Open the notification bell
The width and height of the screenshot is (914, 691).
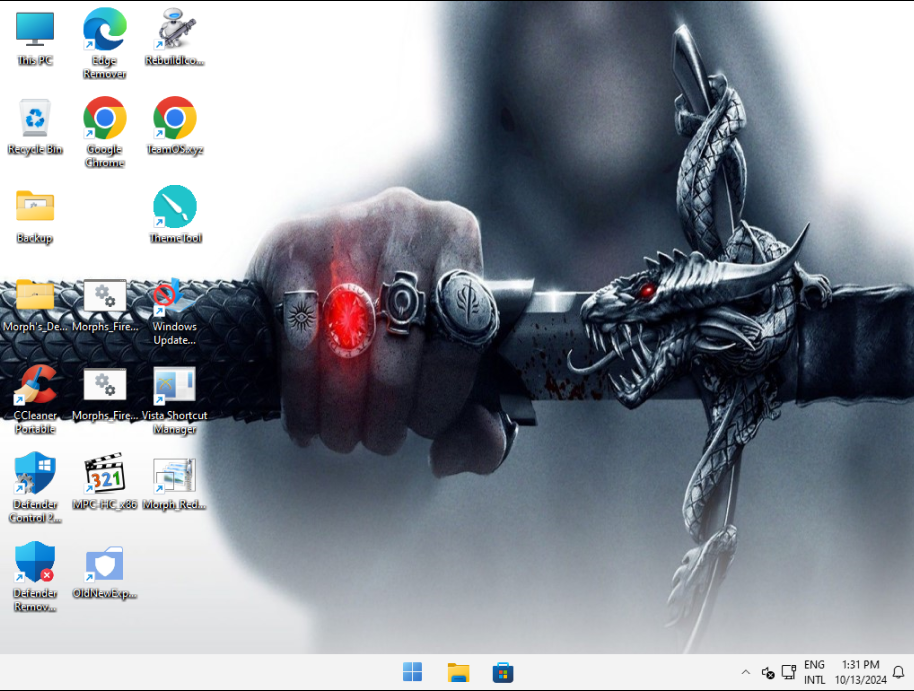tap(899, 672)
